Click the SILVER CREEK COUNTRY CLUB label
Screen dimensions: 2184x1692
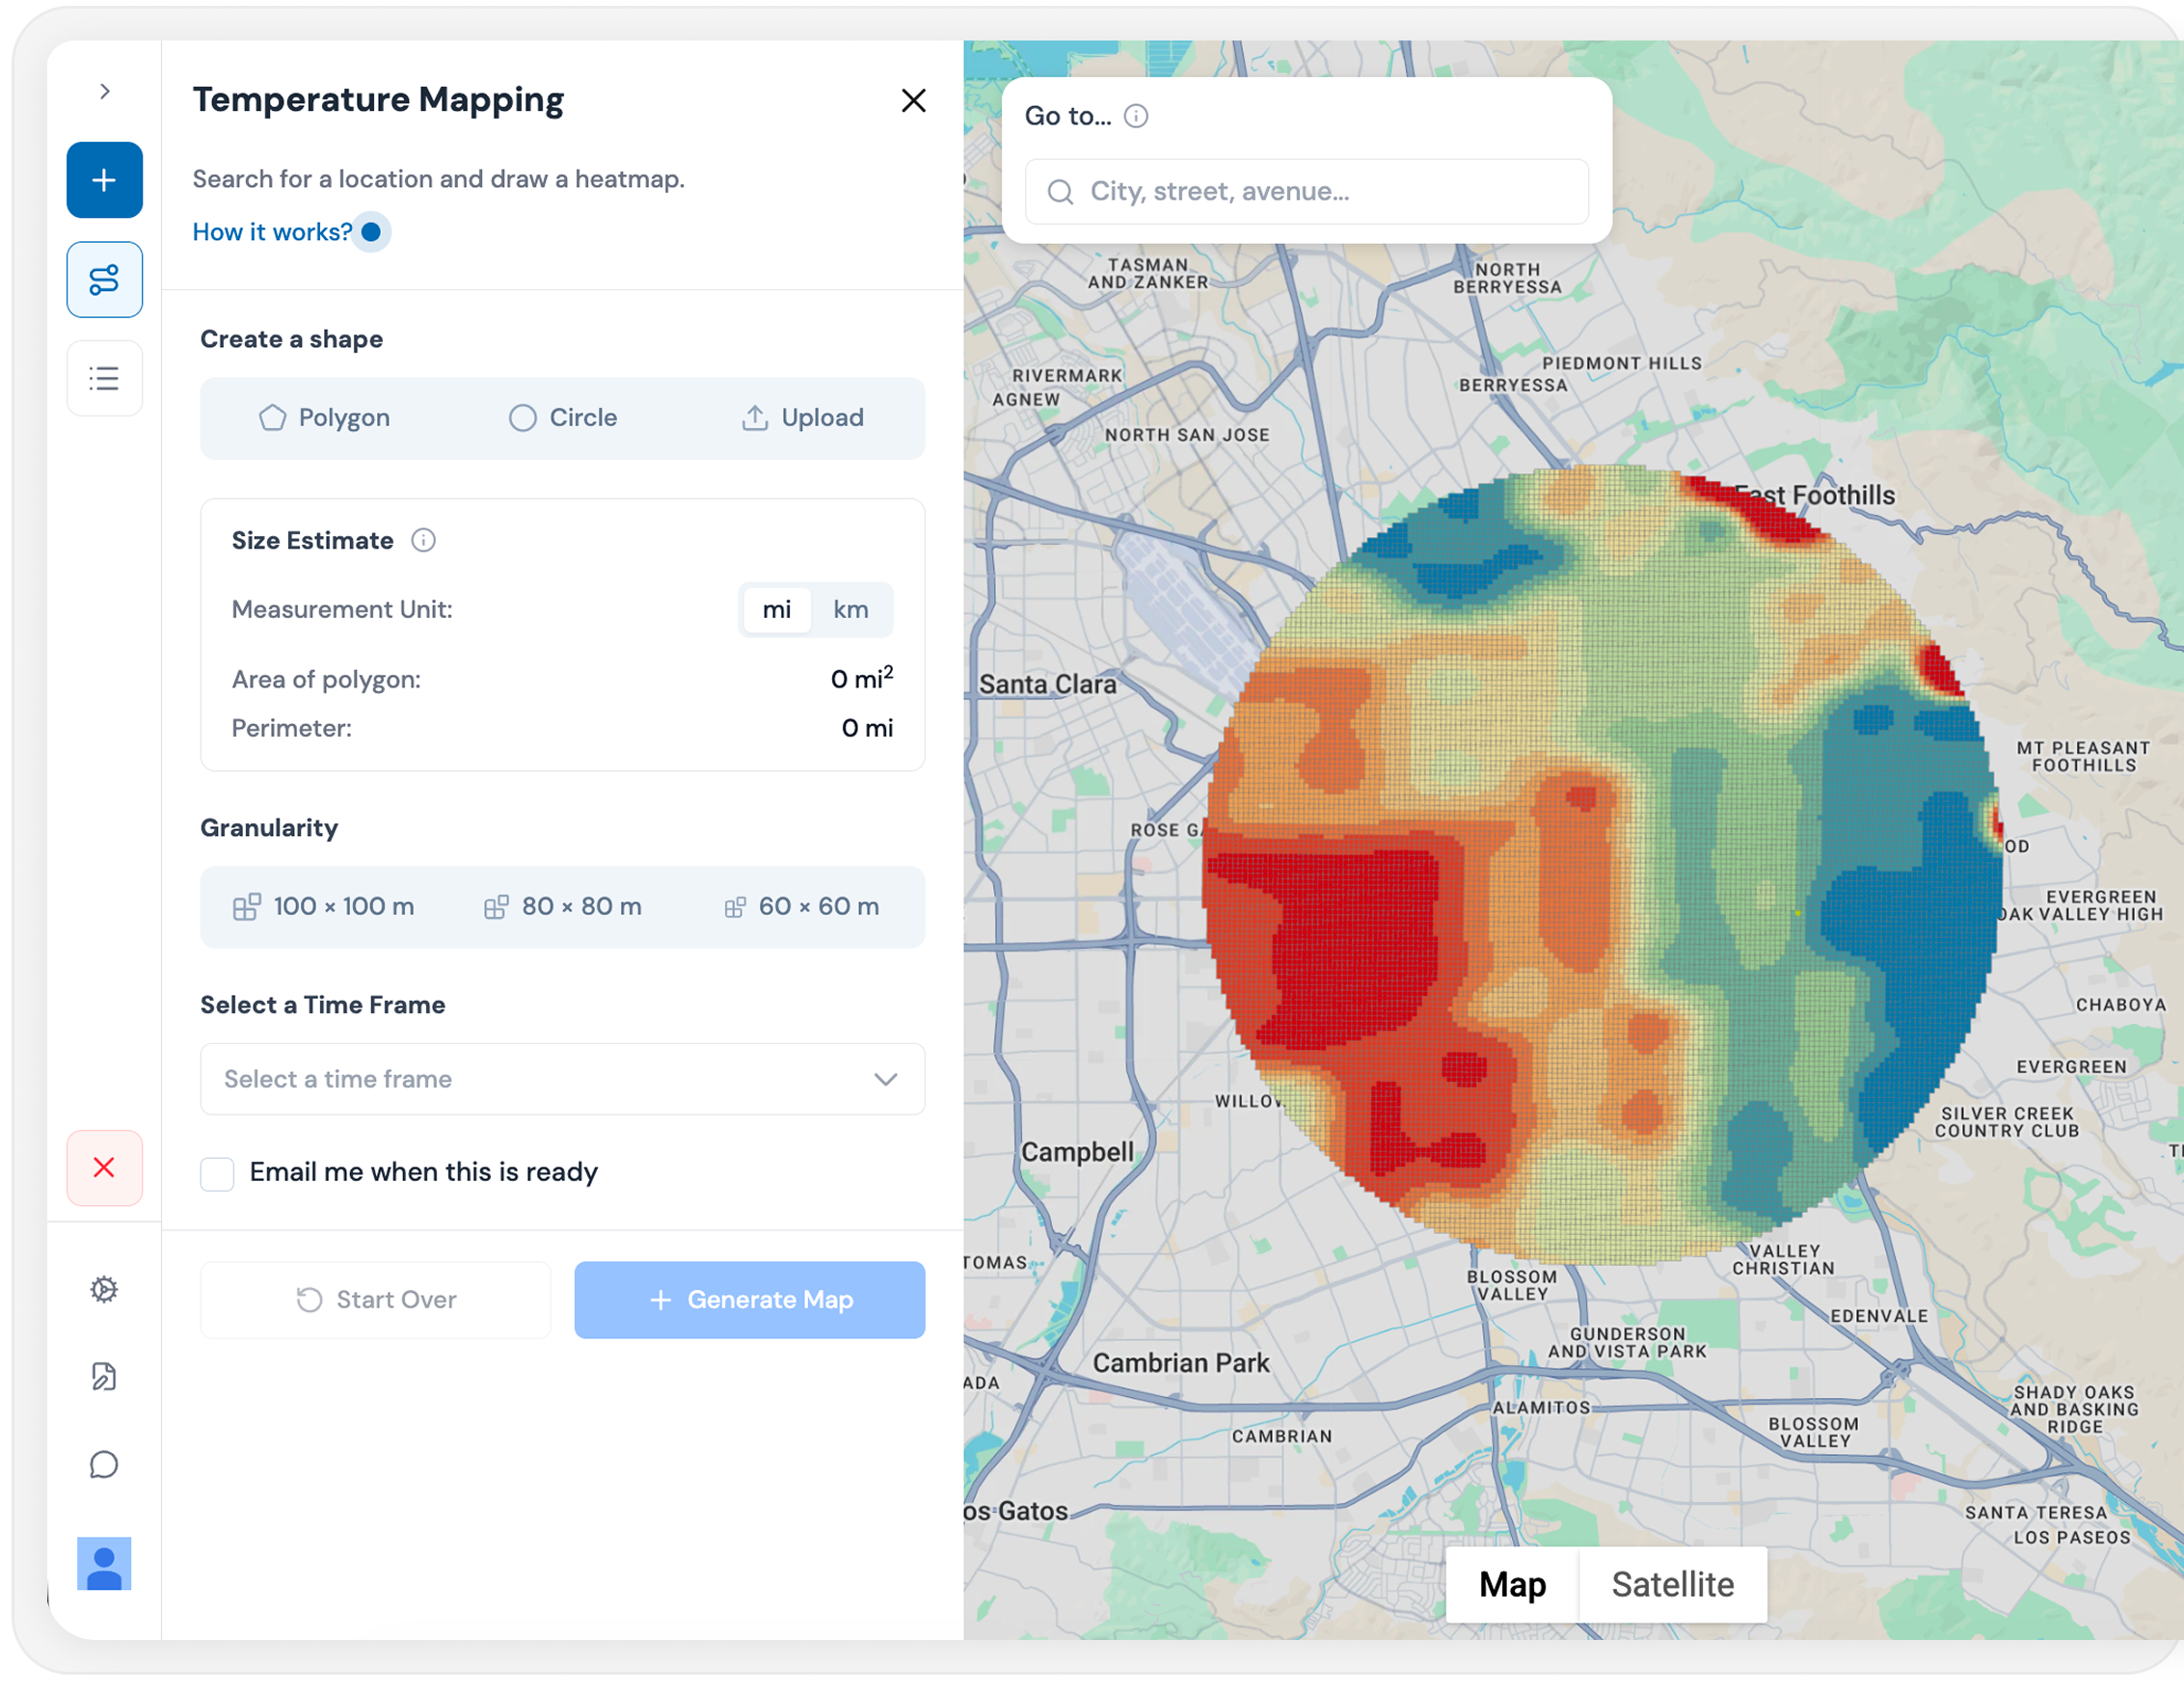2007,1123
